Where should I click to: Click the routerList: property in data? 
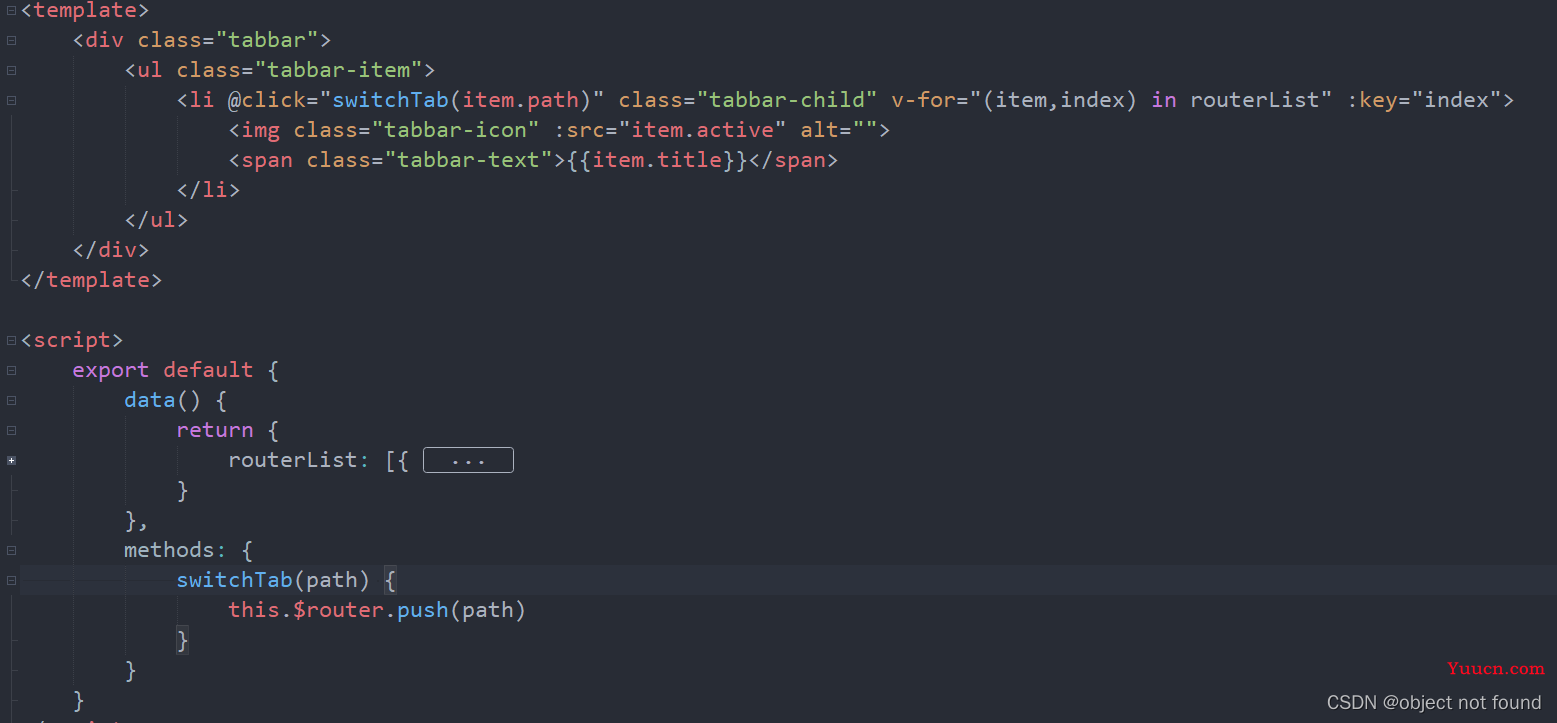pyautogui.click(x=300, y=460)
